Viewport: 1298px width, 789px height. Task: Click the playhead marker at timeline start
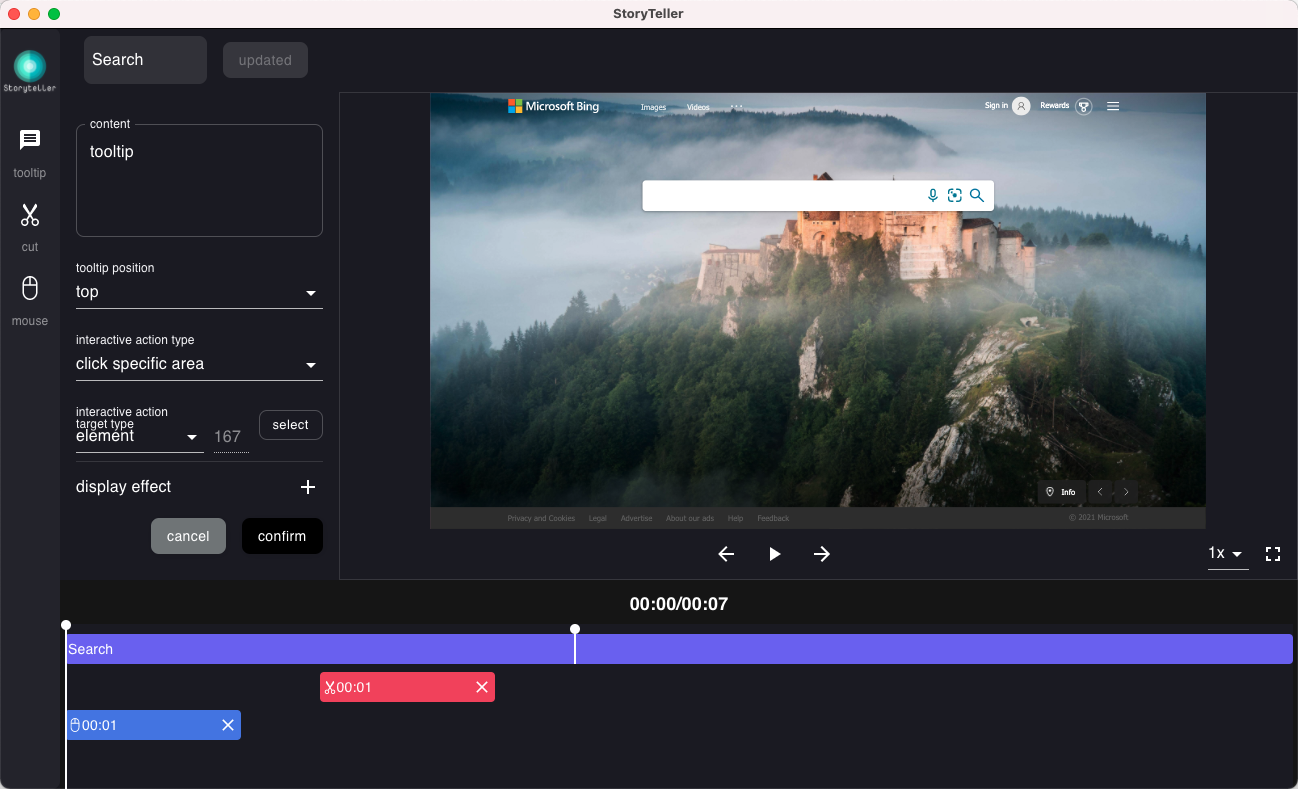(x=66, y=626)
